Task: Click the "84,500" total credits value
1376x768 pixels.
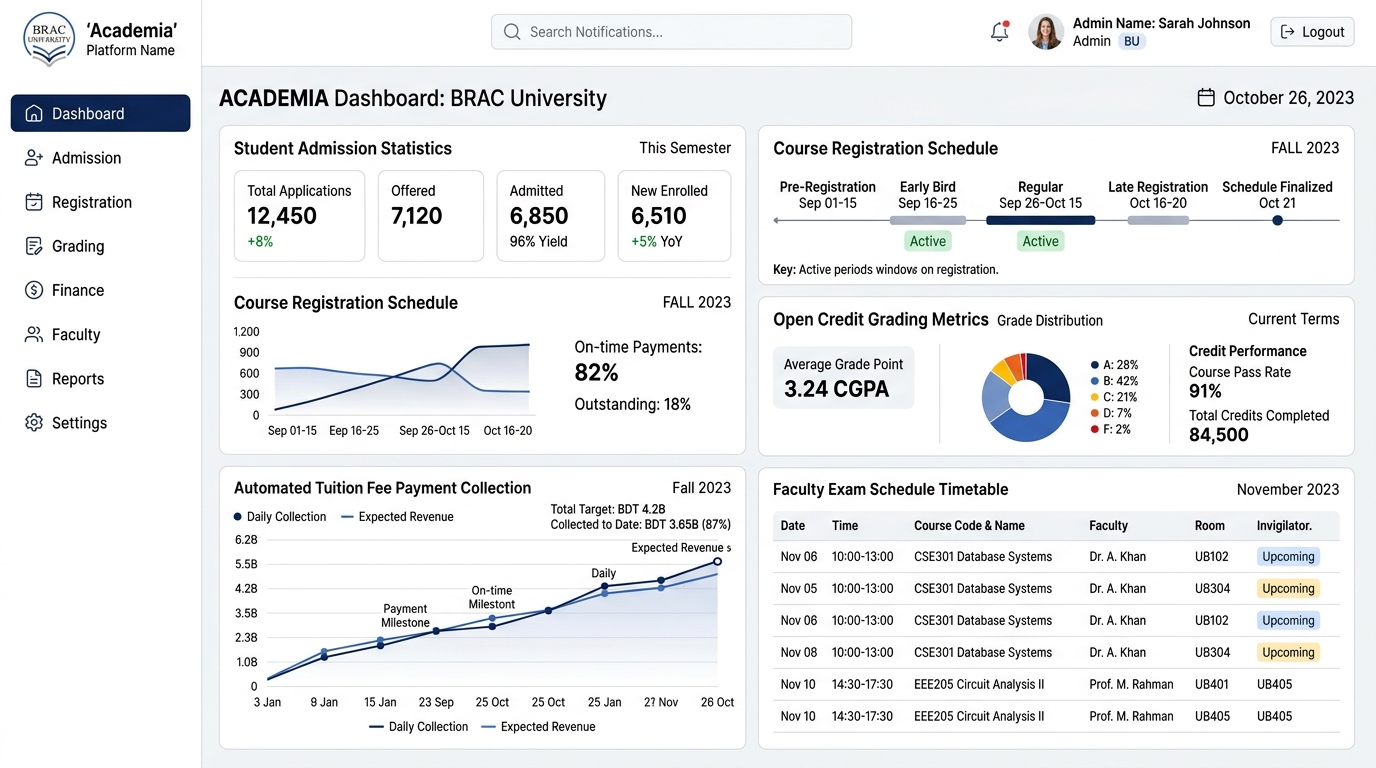Action: (1219, 435)
